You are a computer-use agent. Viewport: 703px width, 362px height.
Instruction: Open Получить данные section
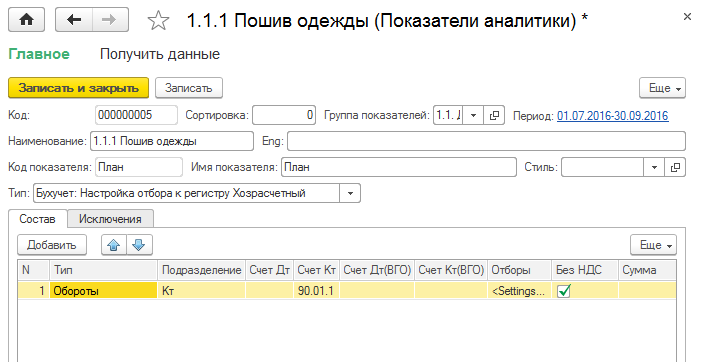[160, 54]
